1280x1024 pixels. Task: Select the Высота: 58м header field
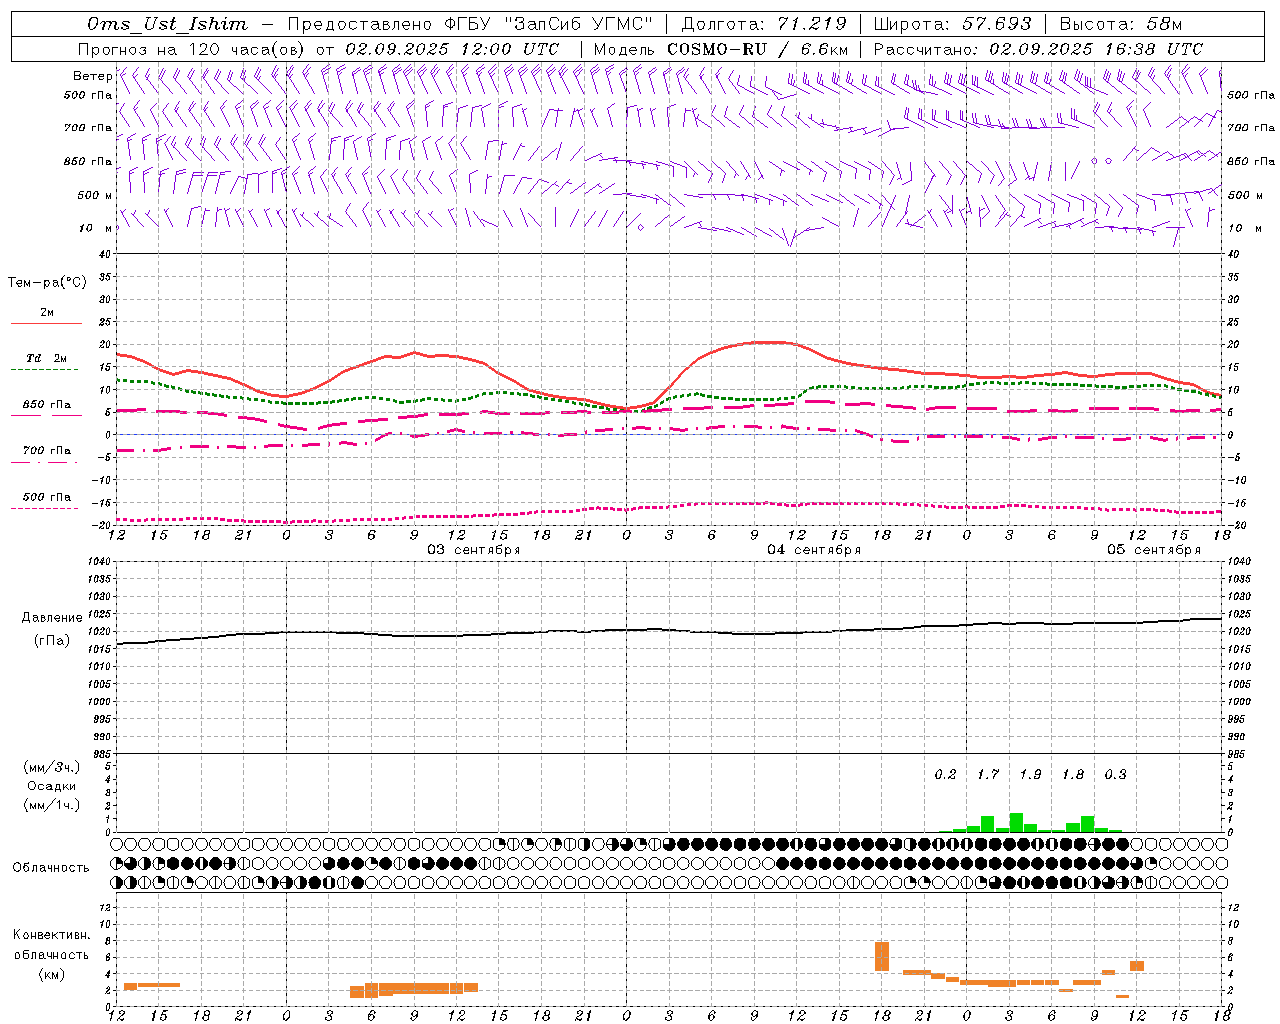1120,24
